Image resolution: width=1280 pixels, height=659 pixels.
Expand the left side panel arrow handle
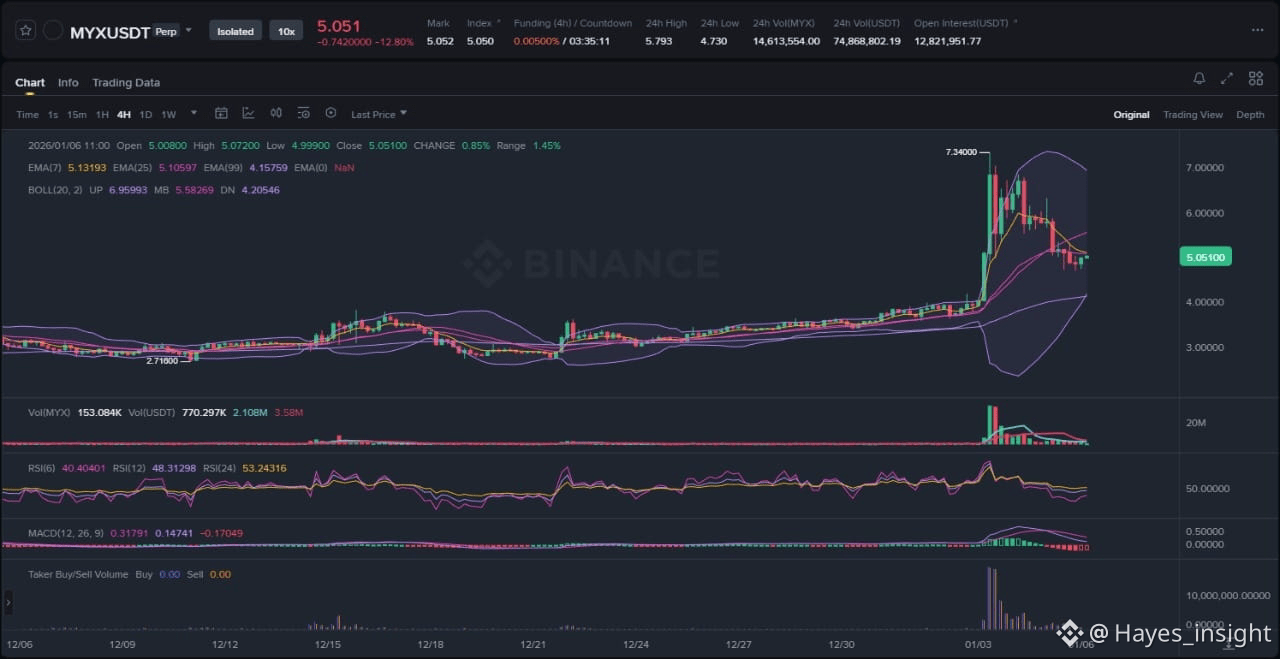8,602
